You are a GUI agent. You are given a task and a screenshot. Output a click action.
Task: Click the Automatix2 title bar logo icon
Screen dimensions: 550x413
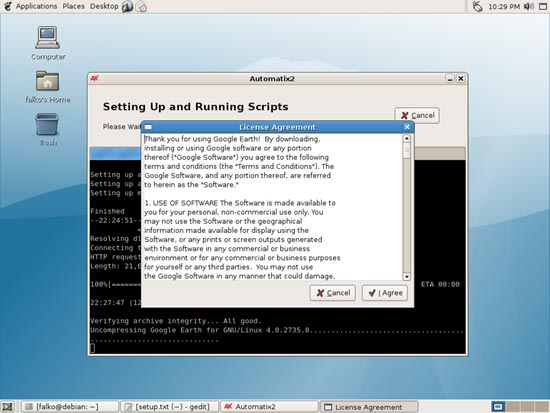(95, 78)
